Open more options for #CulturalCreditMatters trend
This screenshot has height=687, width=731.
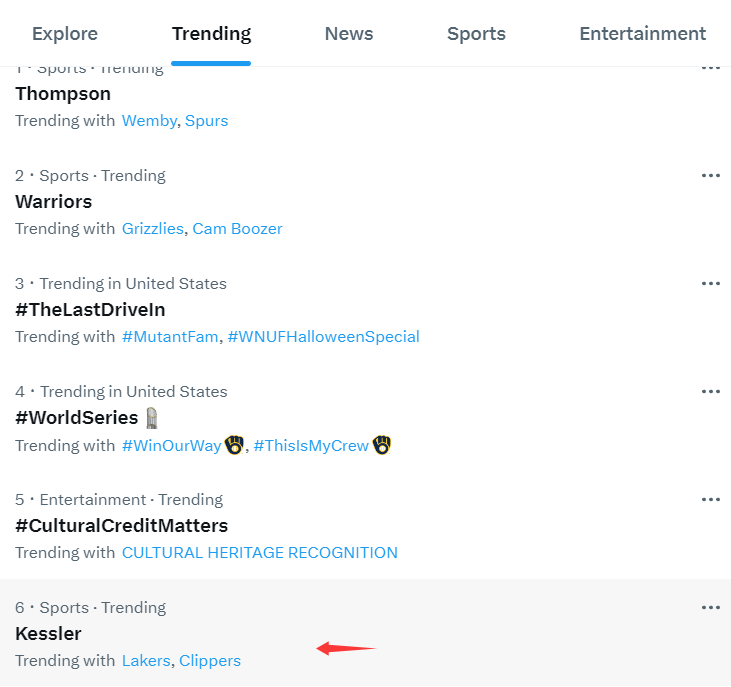[x=710, y=500]
